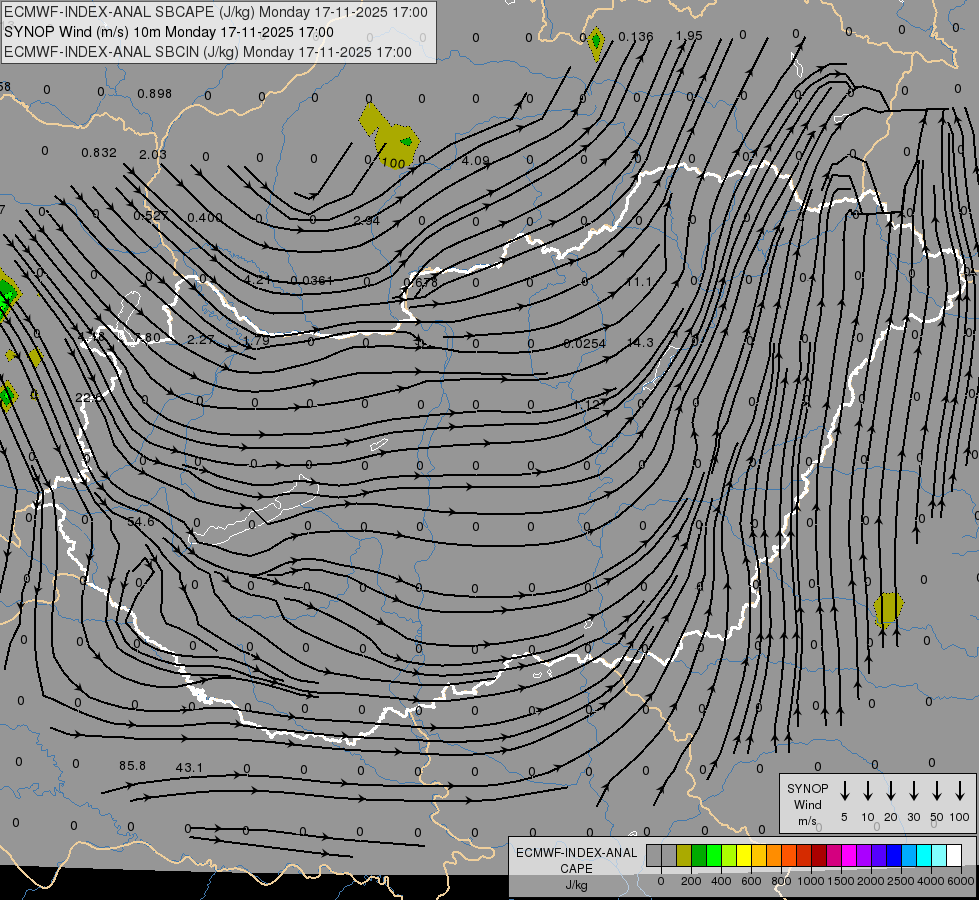The width and height of the screenshot is (979, 900).
Task: Click the map value 11.1
Action: point(639,282)
